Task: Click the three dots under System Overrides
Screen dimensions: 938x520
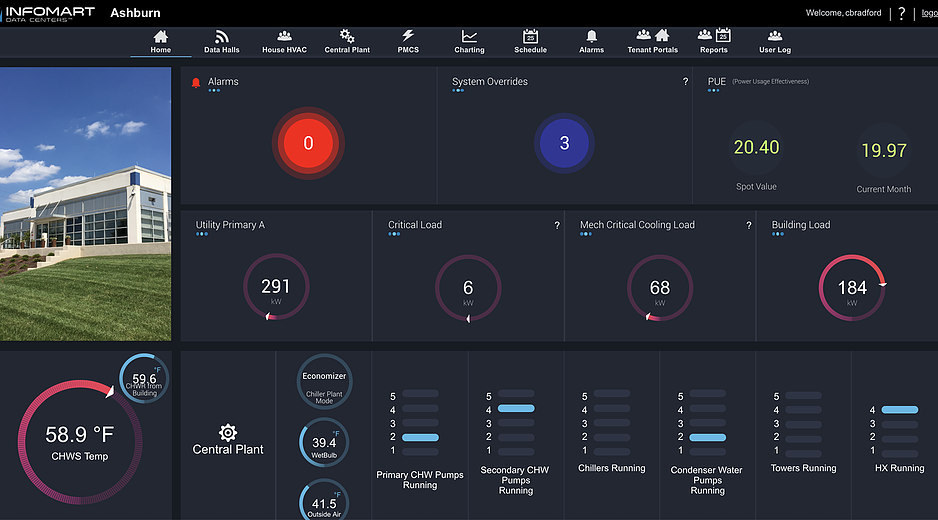Action: click(458, 90)
